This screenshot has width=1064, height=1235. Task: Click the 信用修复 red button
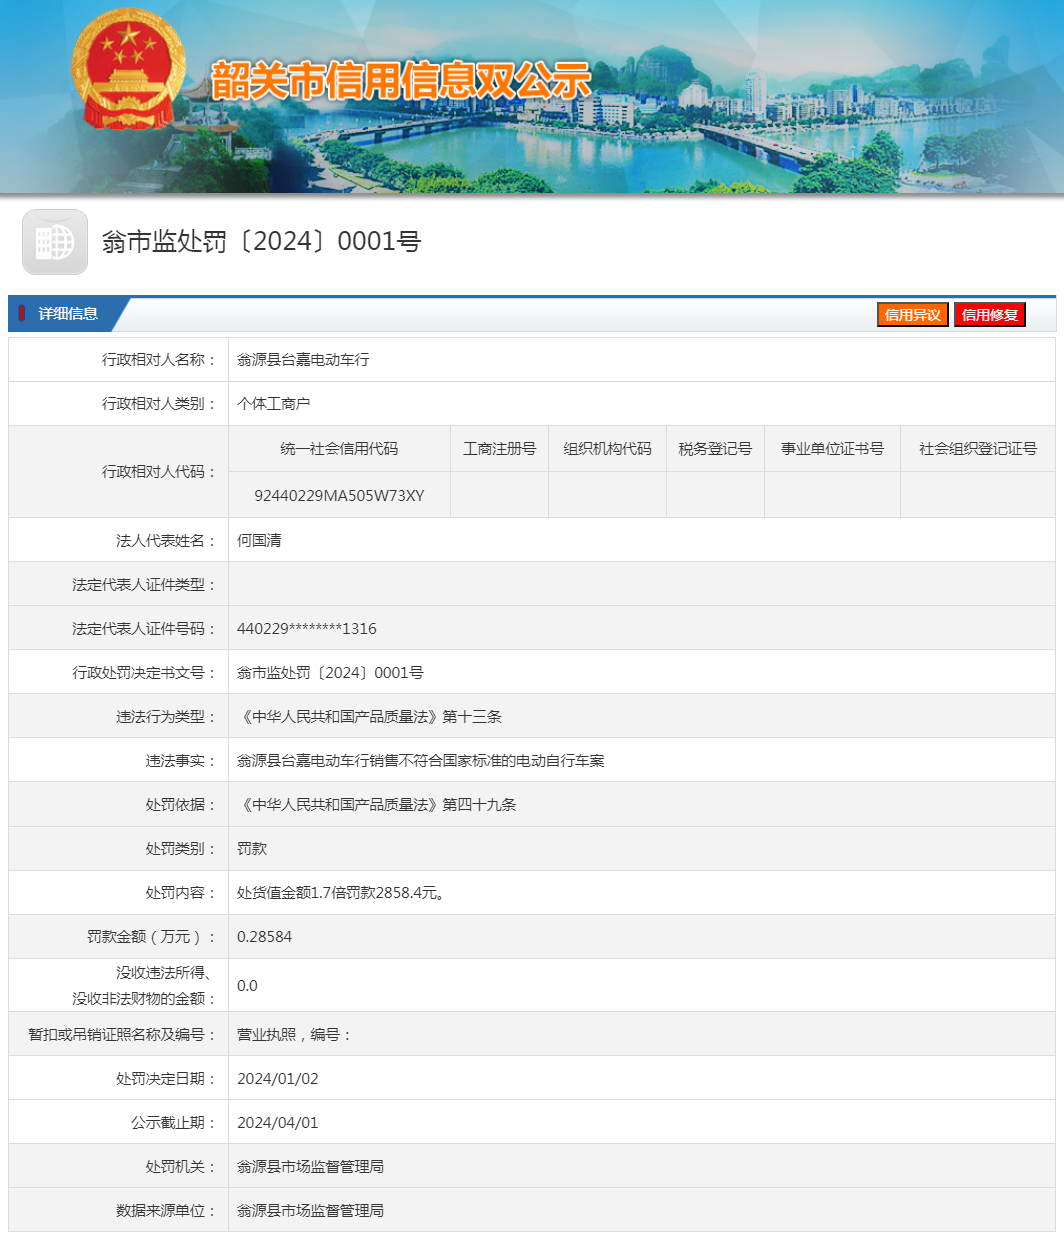tap(989, 315)
